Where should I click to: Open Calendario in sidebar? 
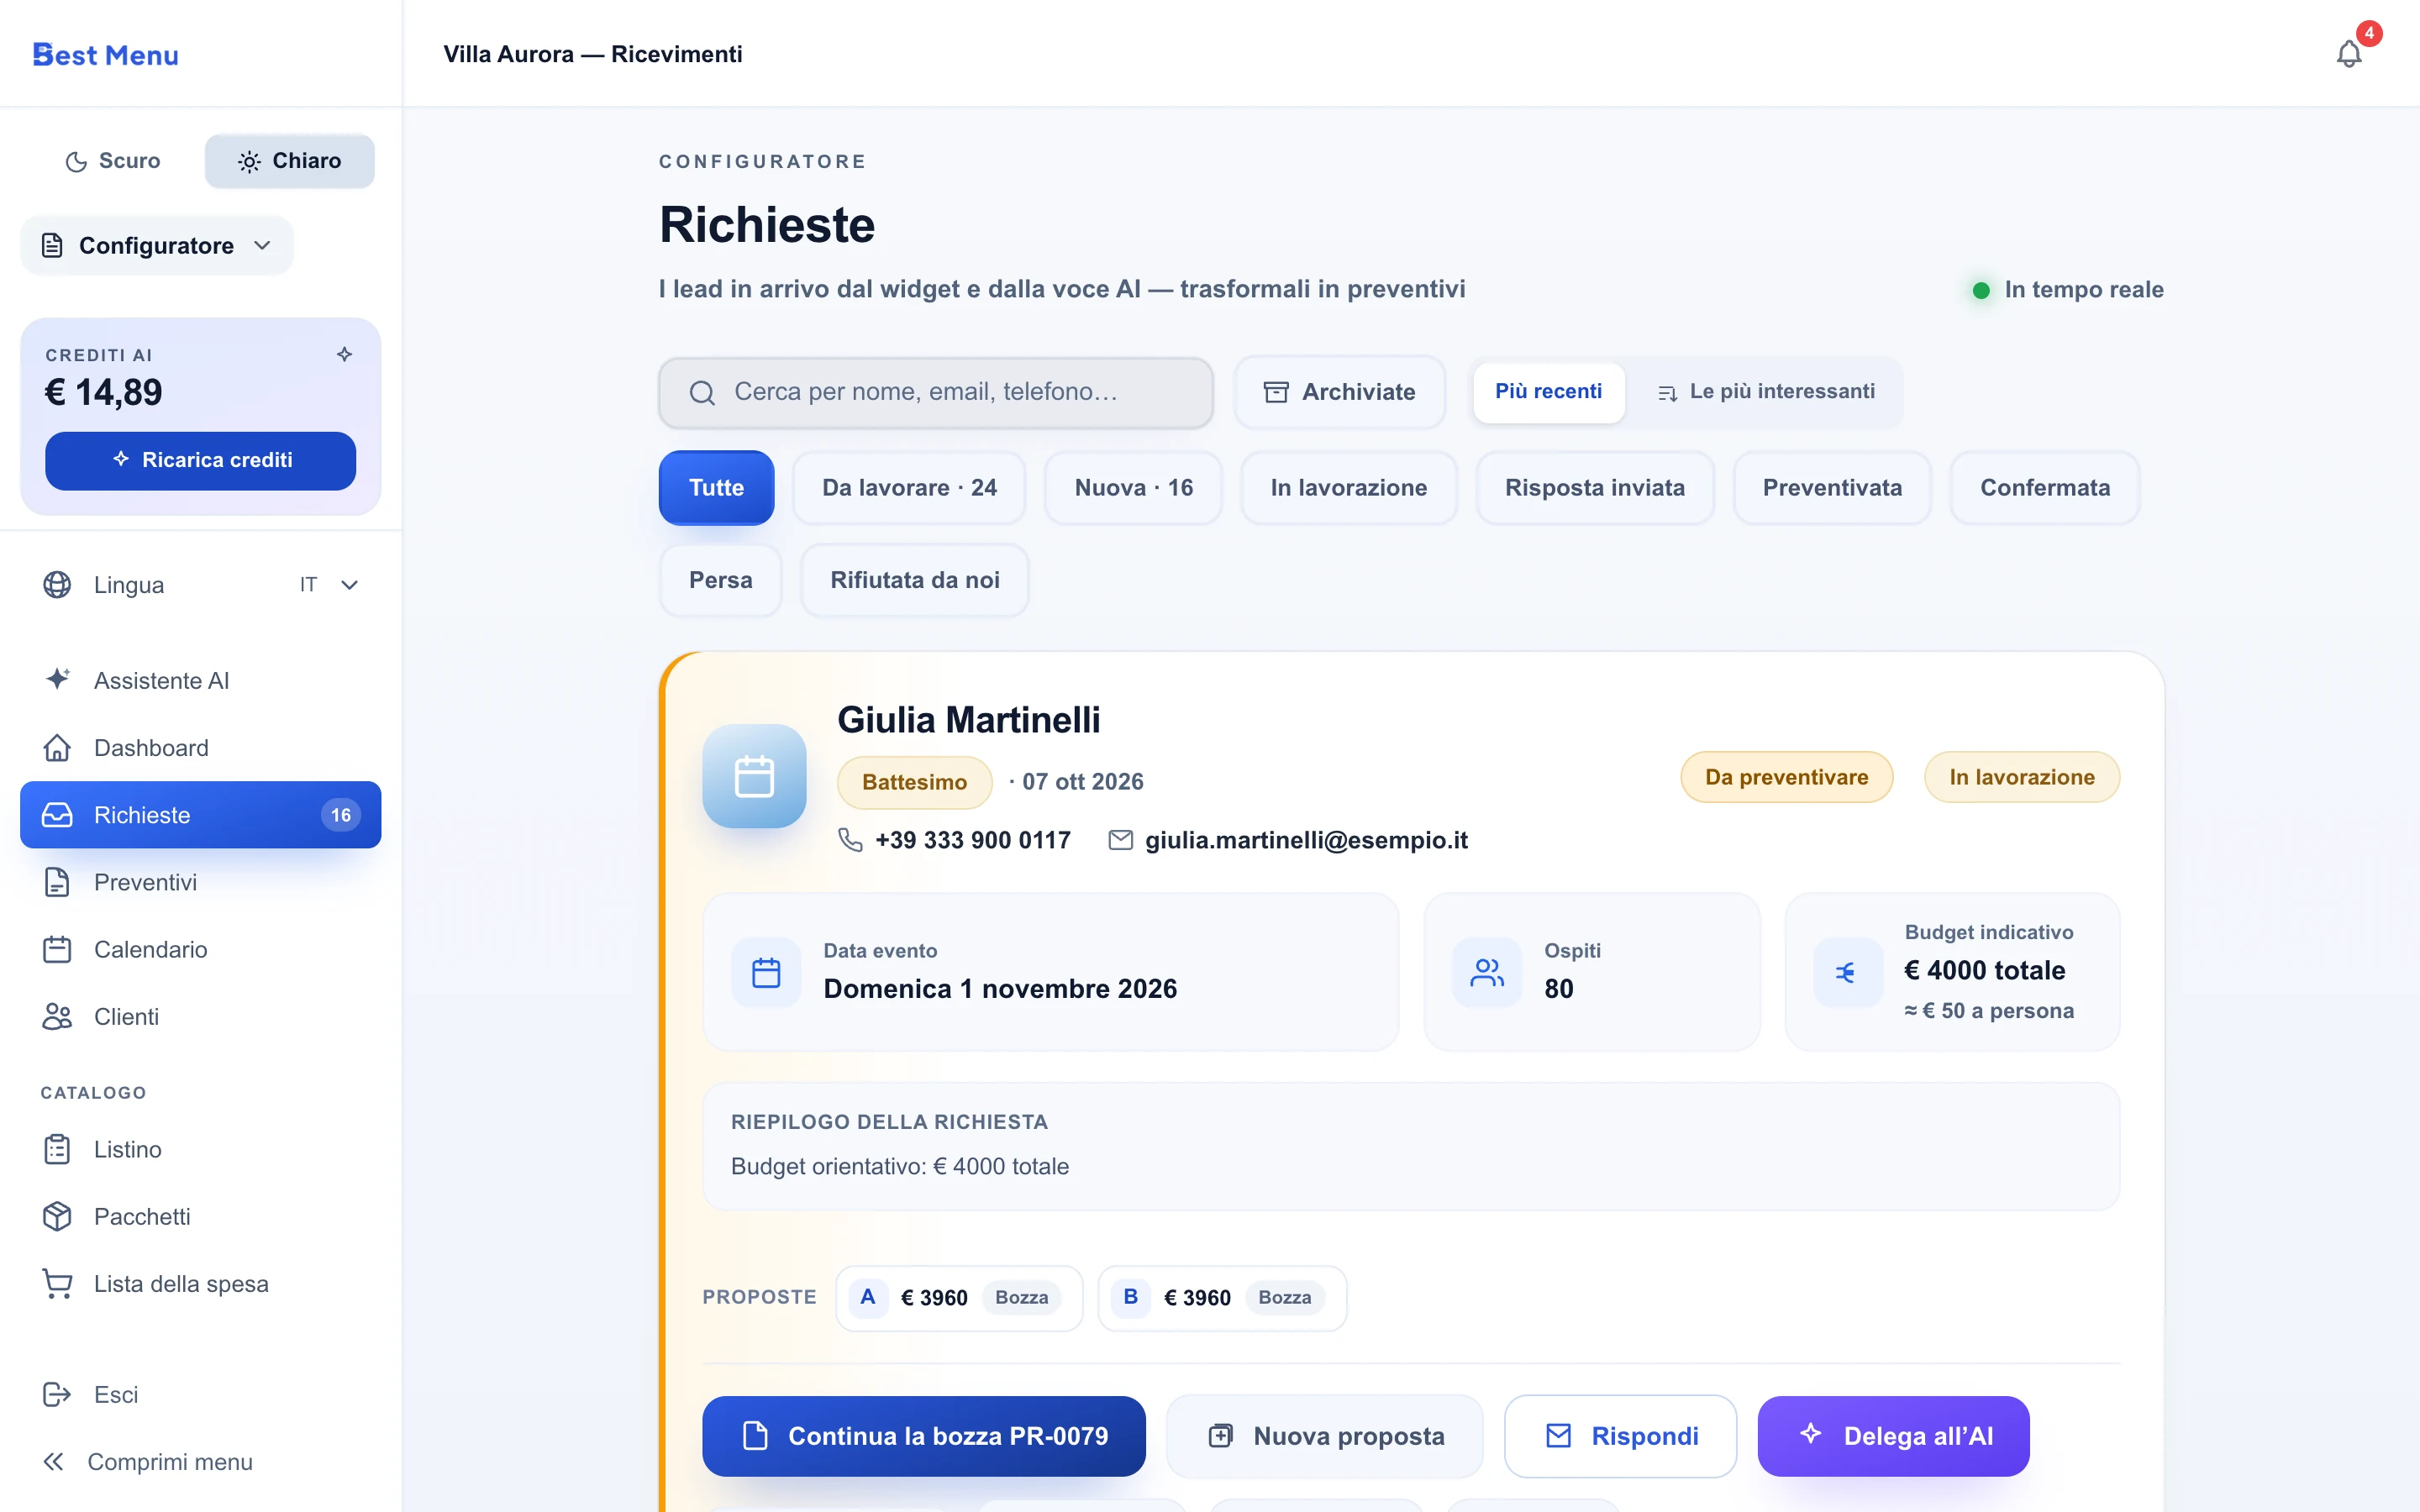pyautogui.click(x=200, y=949)
